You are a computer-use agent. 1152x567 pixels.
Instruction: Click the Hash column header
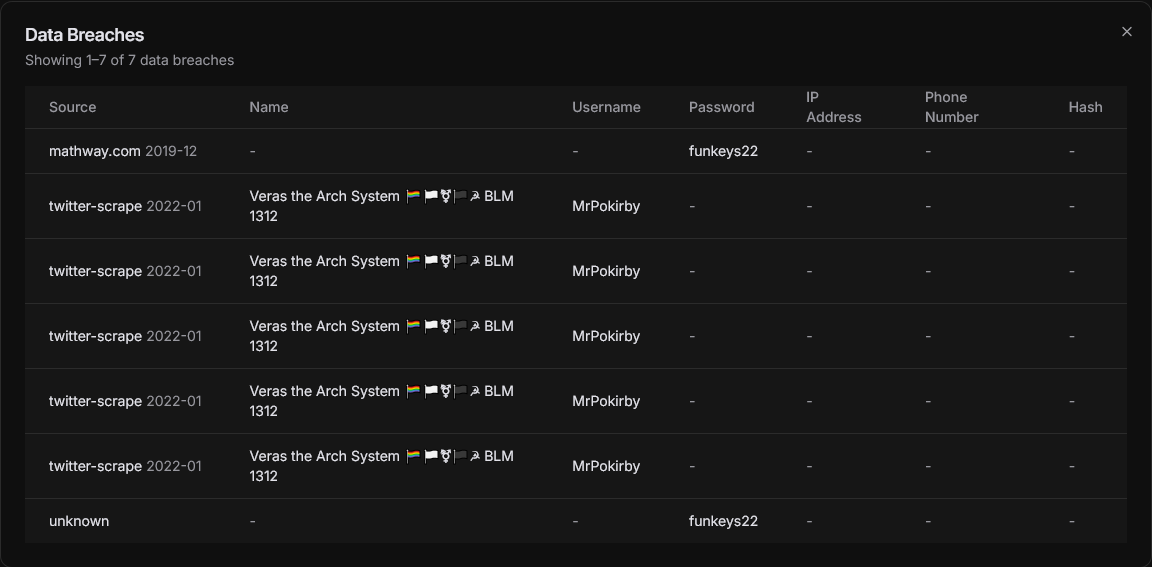(x=1085, y=107)
